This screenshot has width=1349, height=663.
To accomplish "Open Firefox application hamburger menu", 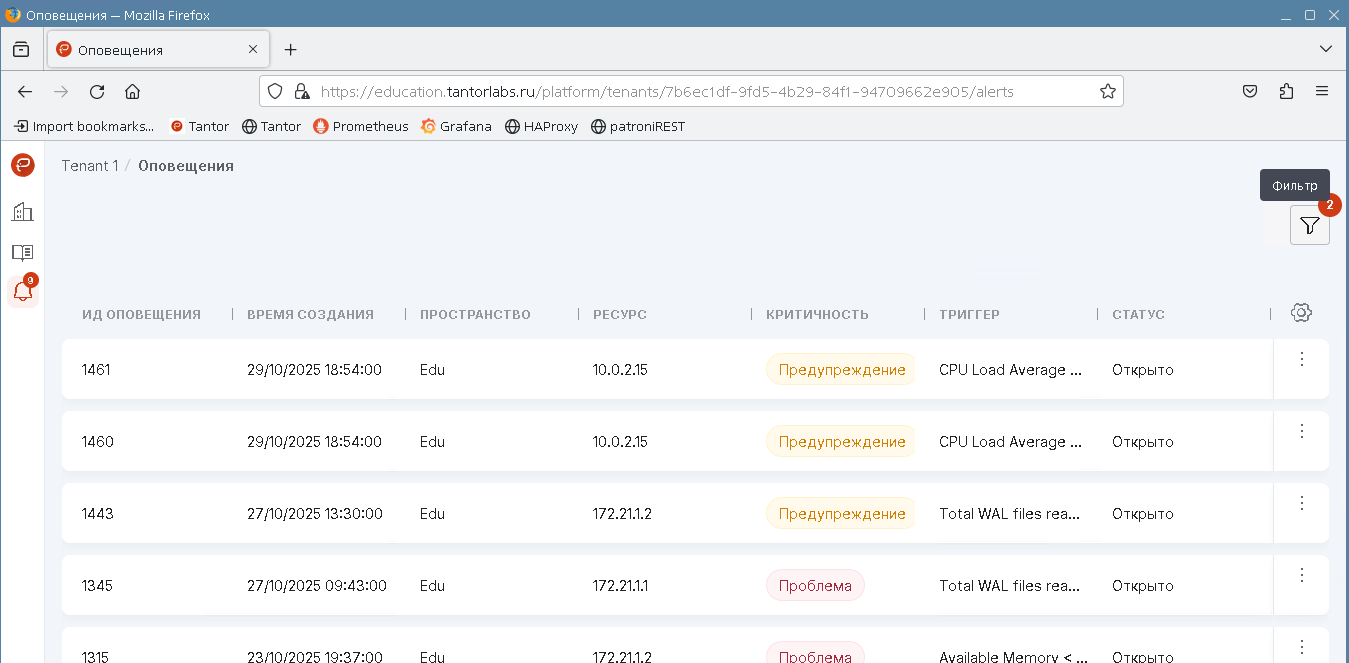I will pos(1322,92).
